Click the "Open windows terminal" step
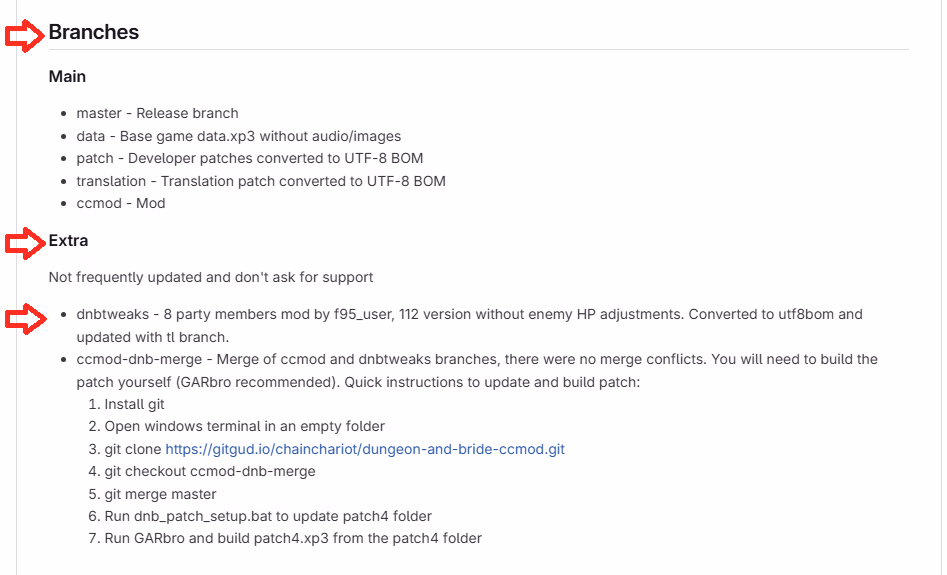 click(245, 427)
